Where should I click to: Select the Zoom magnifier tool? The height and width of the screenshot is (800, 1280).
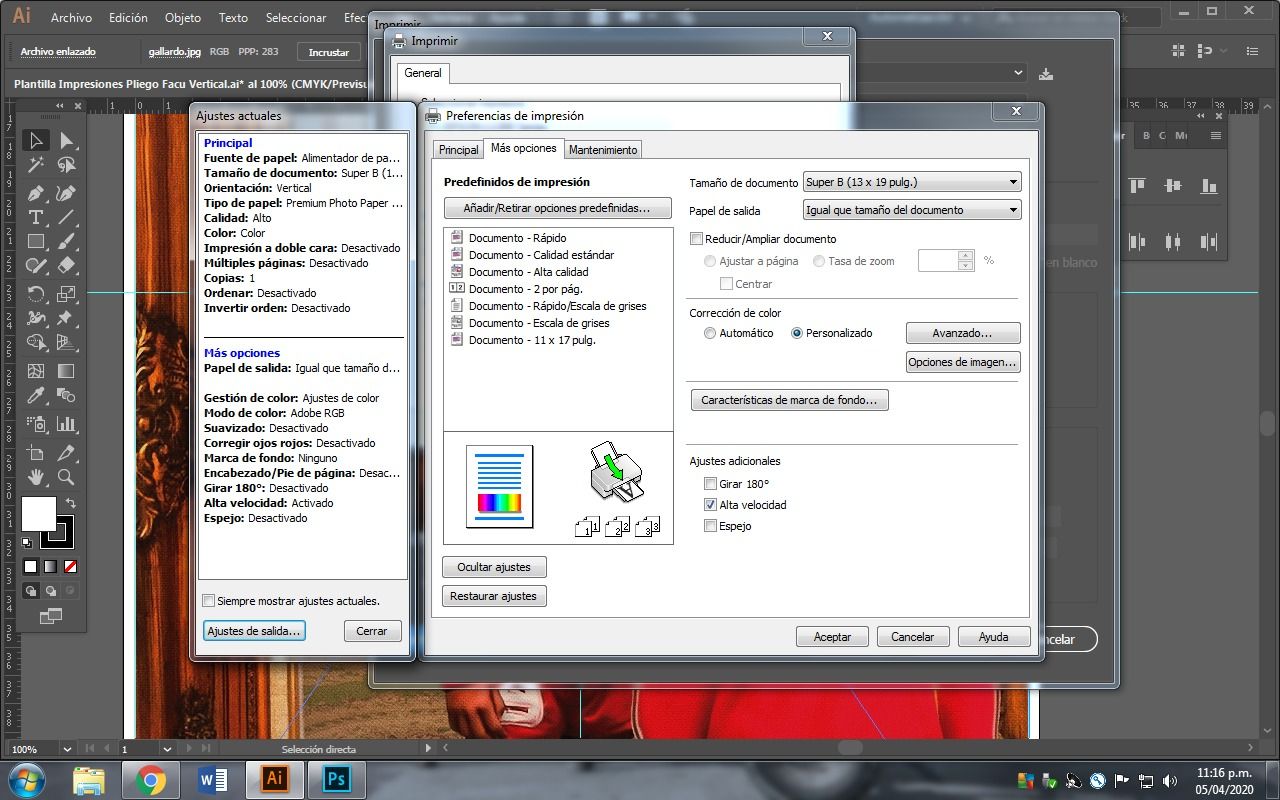(x=66, y=477)
